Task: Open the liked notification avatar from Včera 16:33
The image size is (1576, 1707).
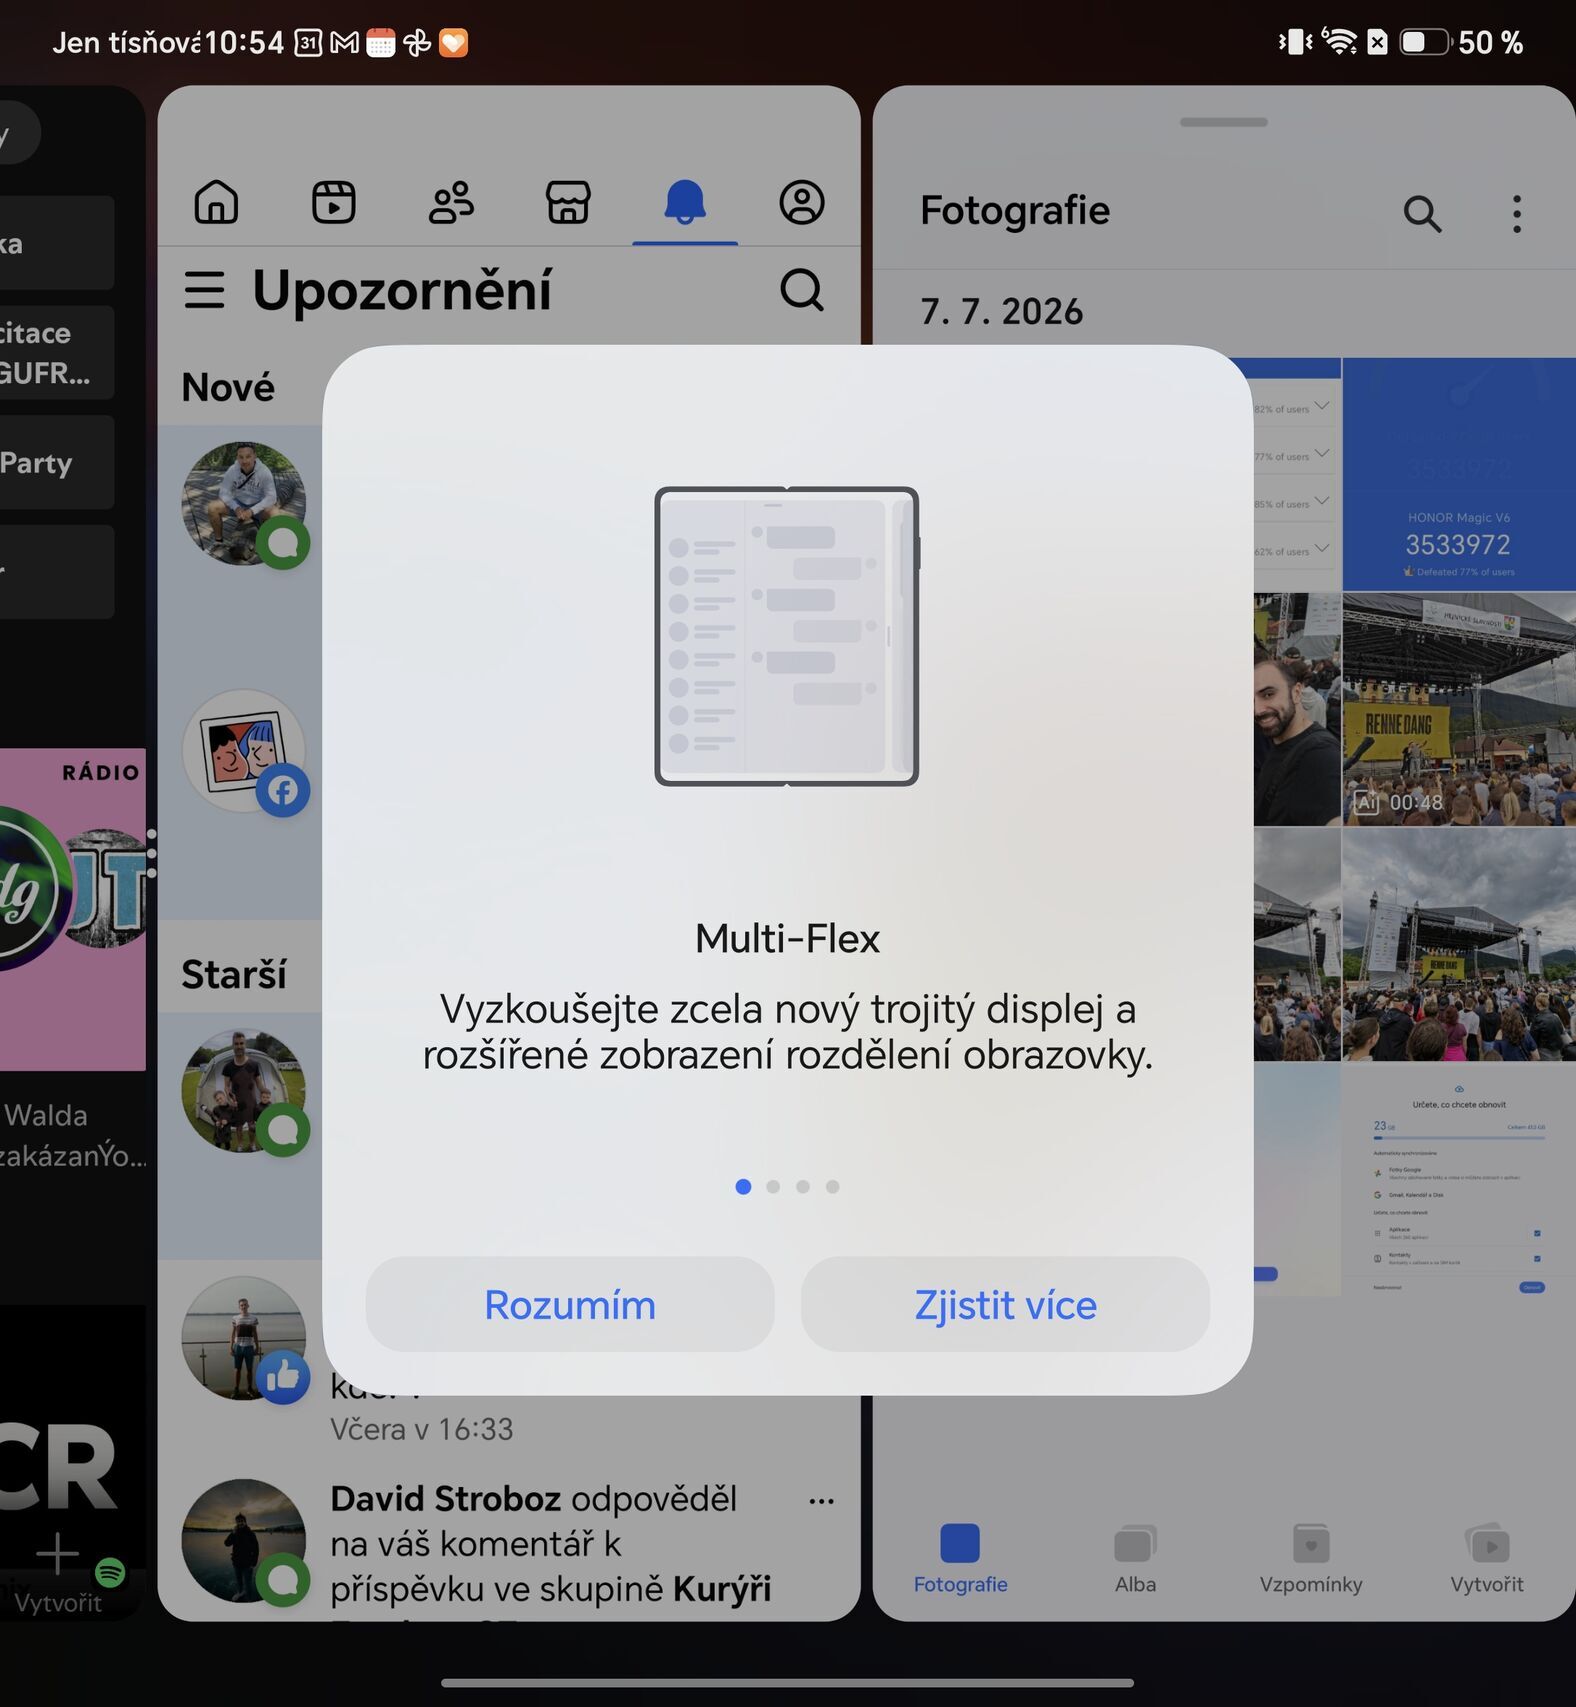Action: coord(243,1338)
